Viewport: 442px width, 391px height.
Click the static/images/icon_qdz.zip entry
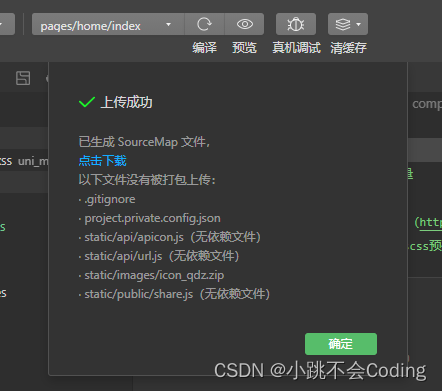154,275
